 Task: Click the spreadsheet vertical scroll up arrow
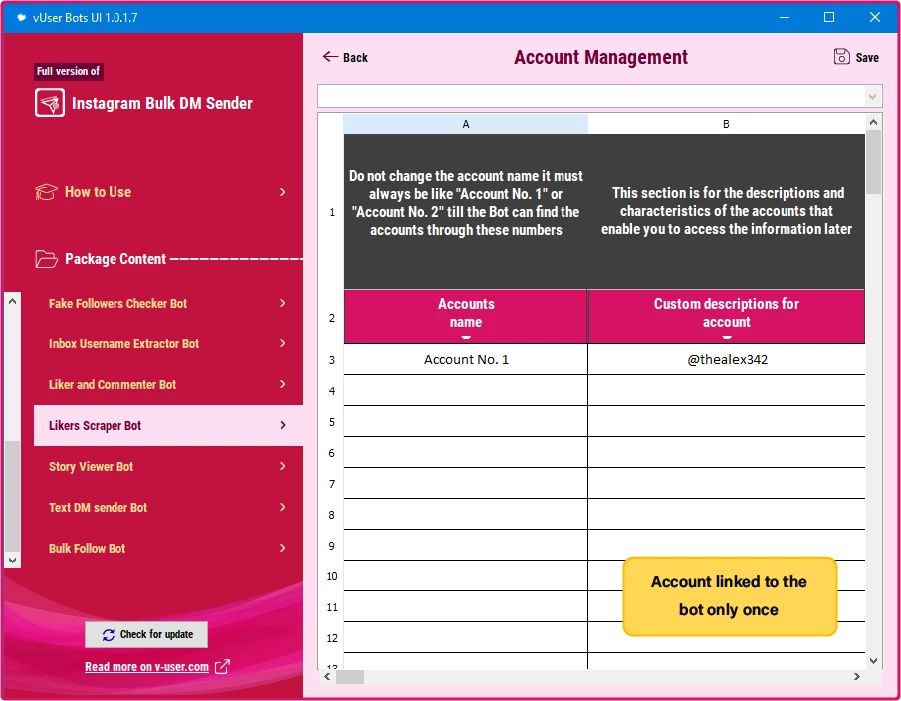coord(873,122)
